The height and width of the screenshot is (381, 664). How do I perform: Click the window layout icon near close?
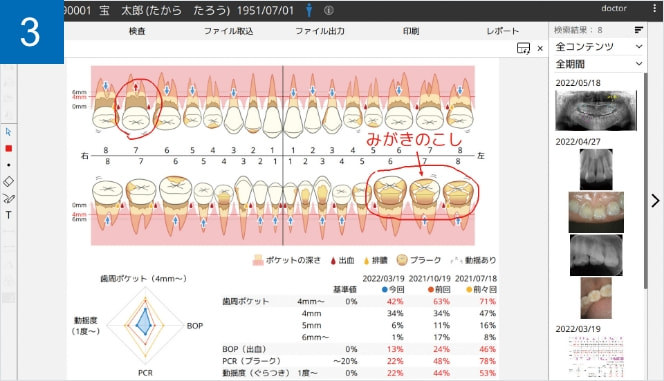pos(523,48)
